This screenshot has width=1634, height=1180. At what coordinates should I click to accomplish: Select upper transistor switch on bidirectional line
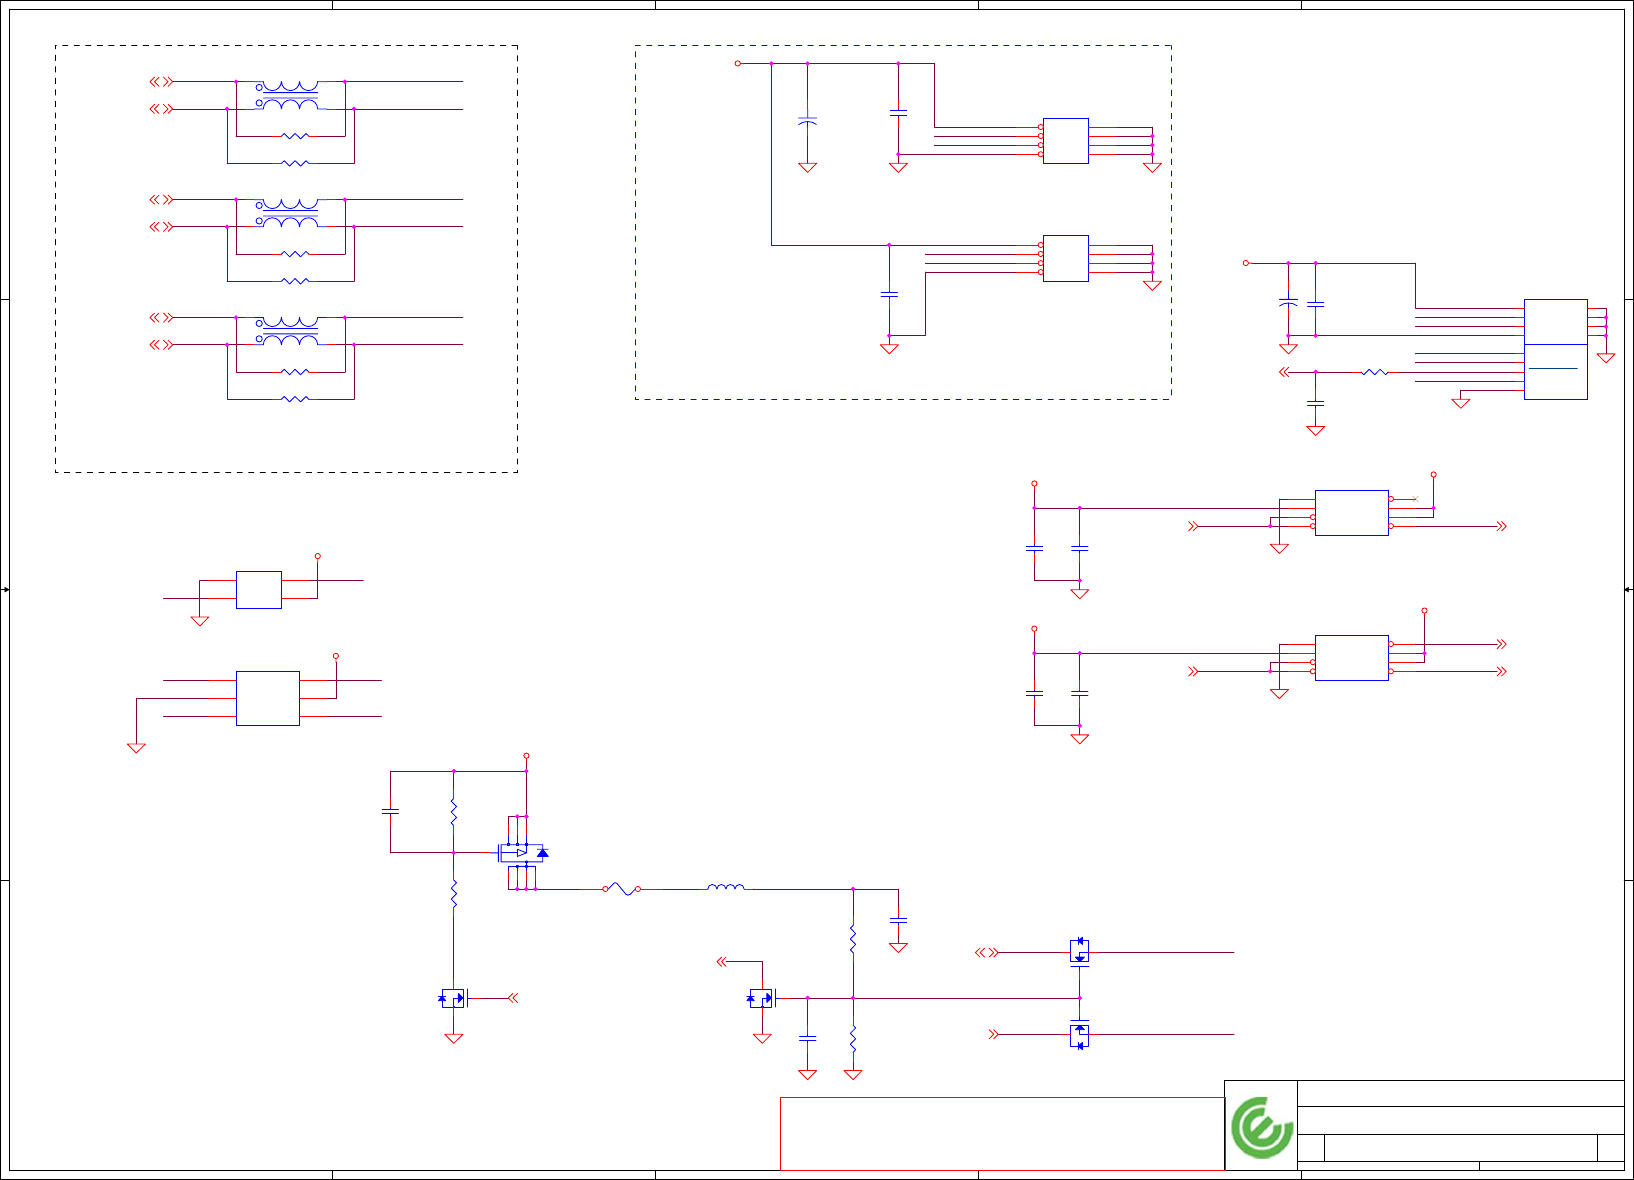(x=1080, y=952)
